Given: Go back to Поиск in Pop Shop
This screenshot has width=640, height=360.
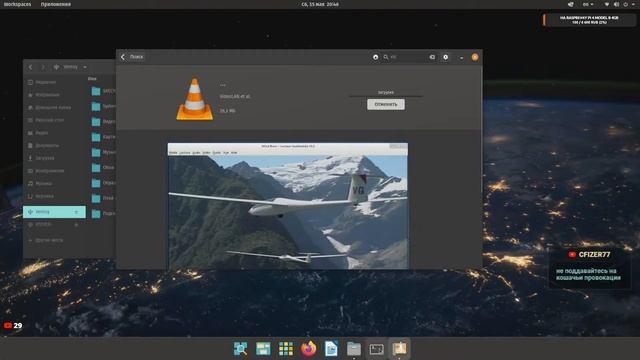Looking at the screenshot, I should 132,57.
